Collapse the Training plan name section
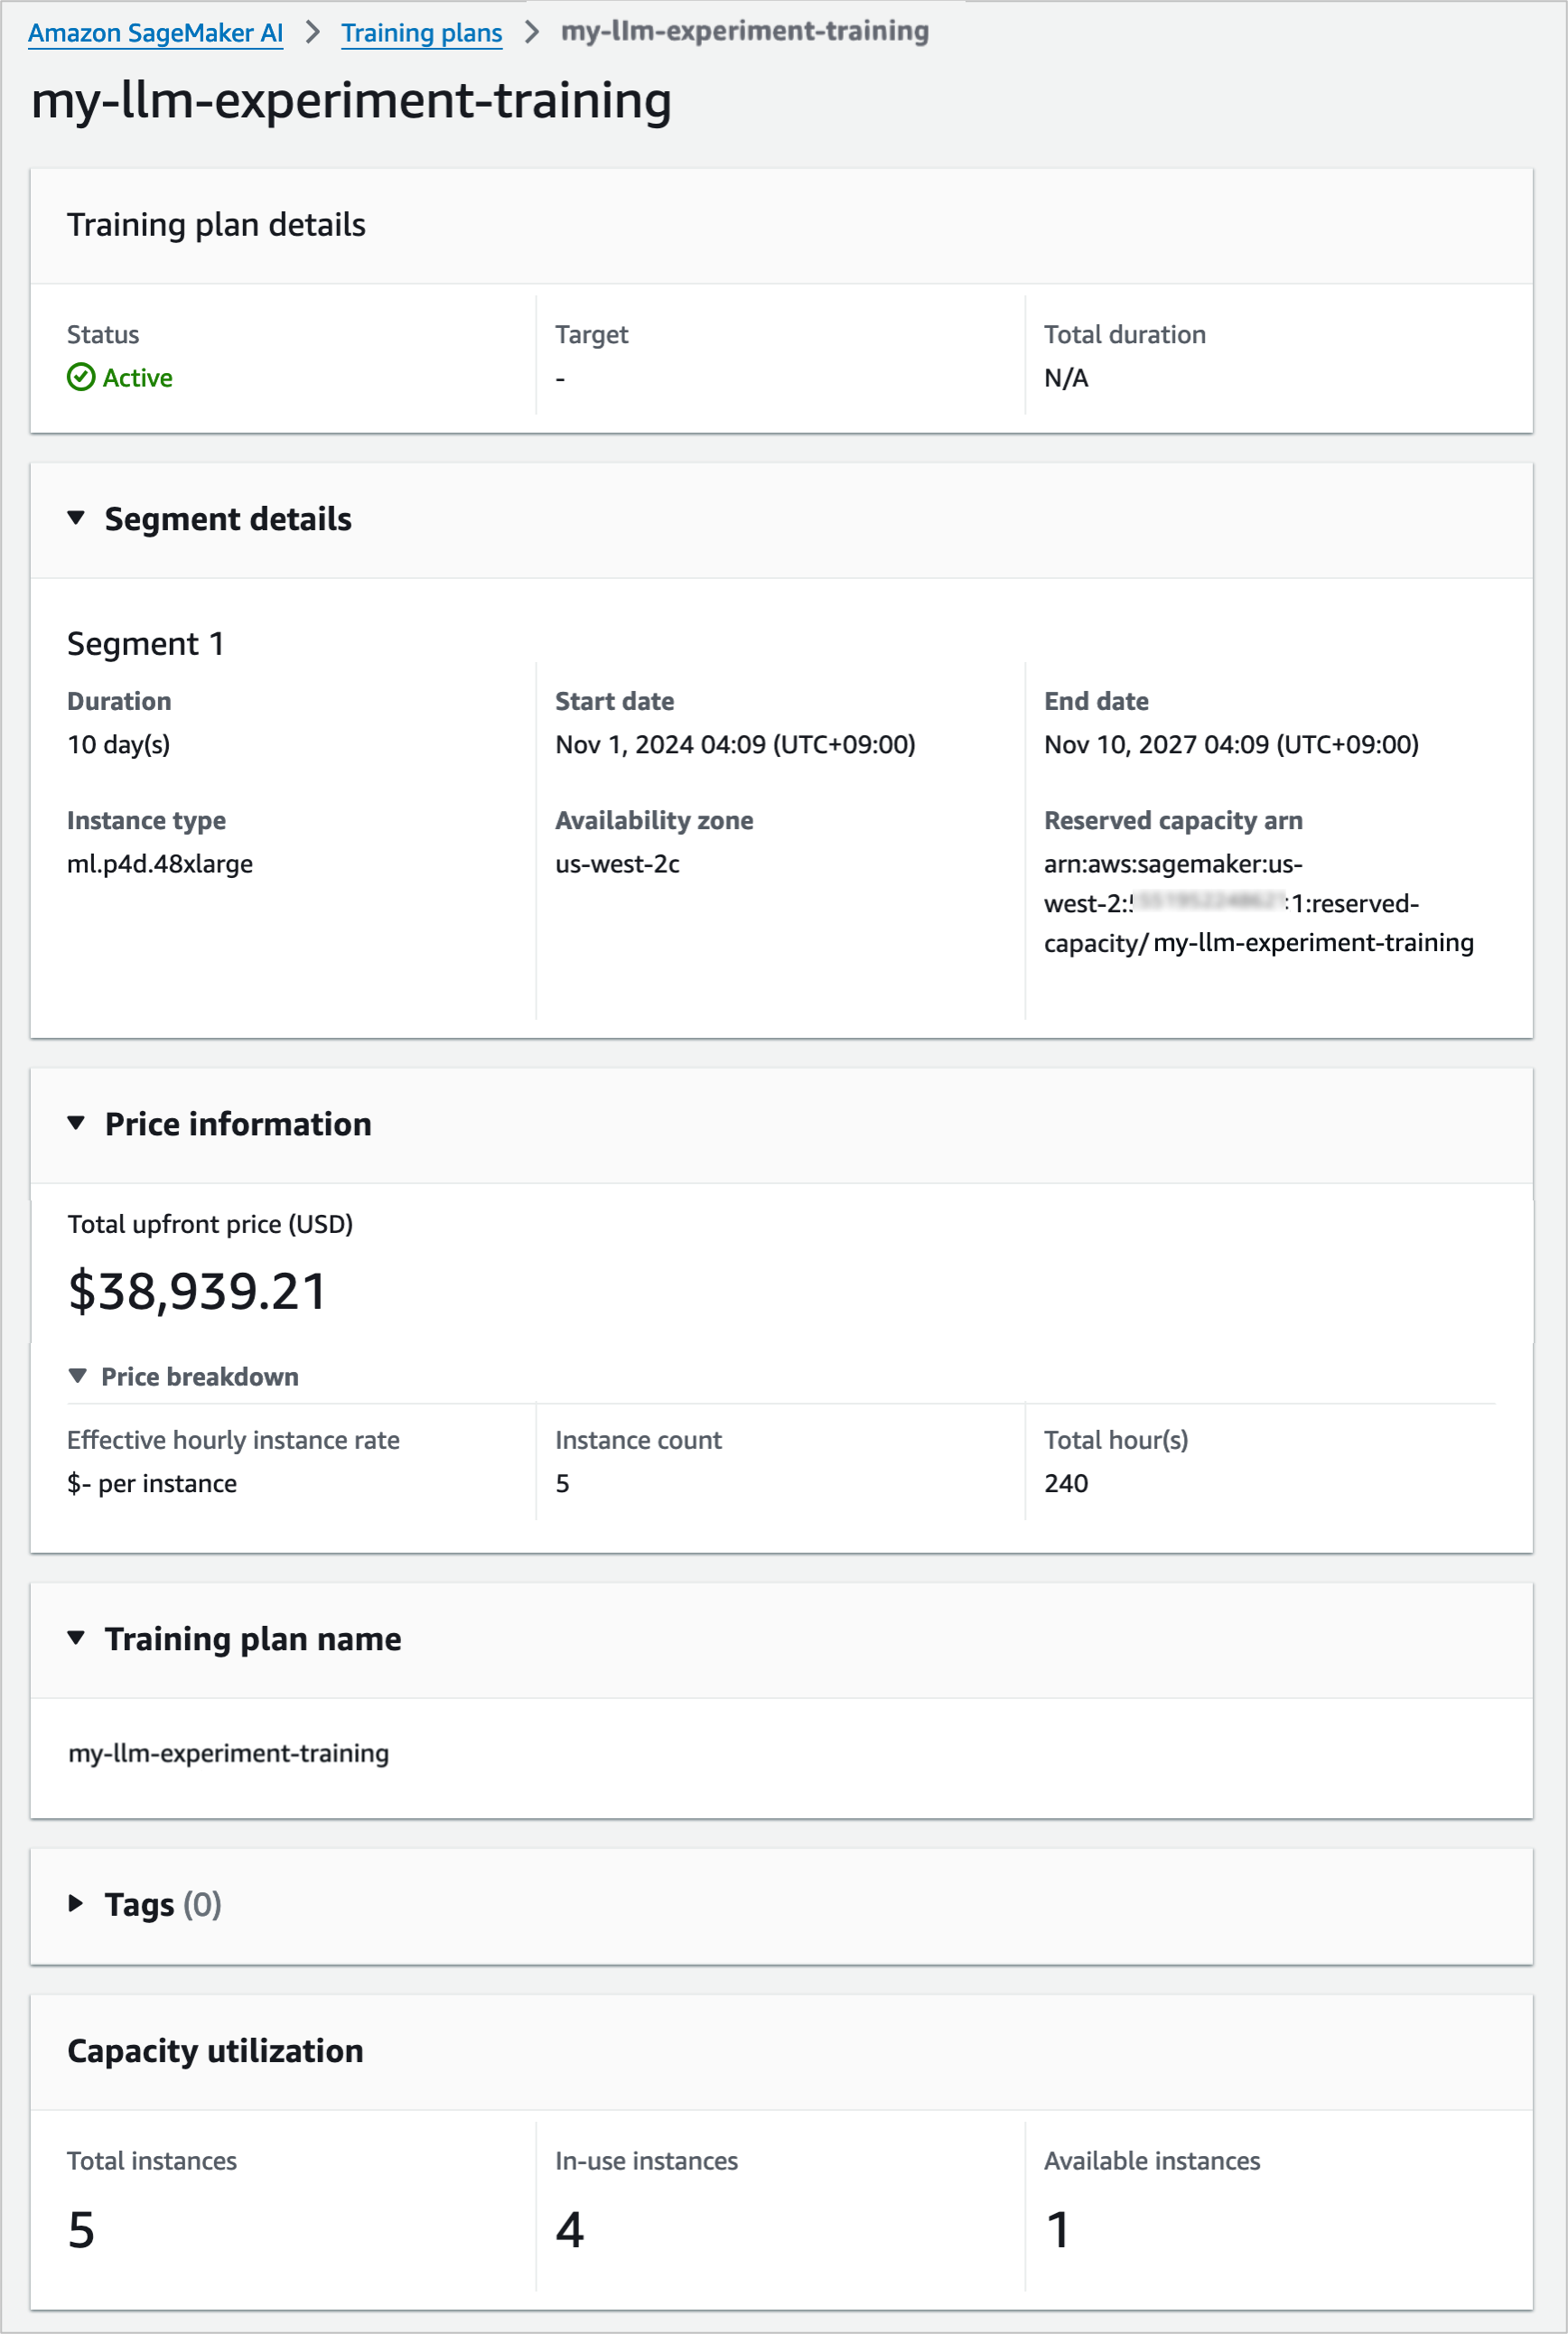This screenshot has width=1568, height=2334. click(76, 1638)
